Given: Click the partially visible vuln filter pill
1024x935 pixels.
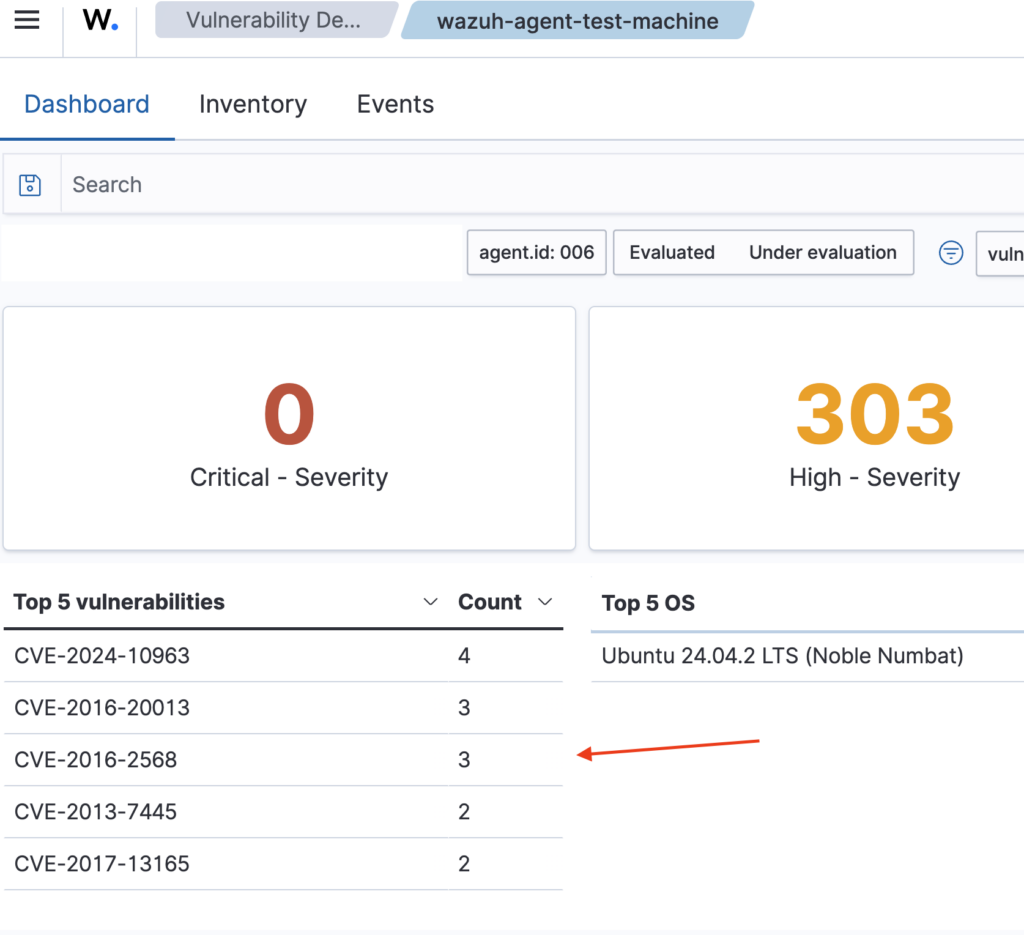Looking at the screenshot, I should [x=1000, y=253].
